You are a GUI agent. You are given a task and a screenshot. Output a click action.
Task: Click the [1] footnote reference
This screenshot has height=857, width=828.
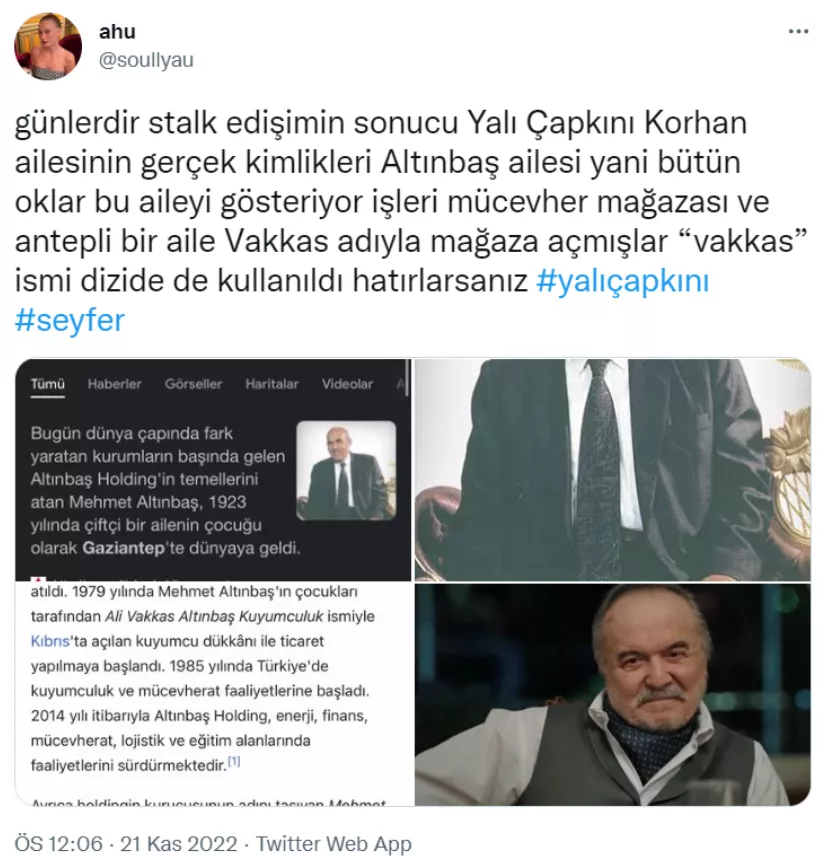pyautogui.click(x=234, y=761)
